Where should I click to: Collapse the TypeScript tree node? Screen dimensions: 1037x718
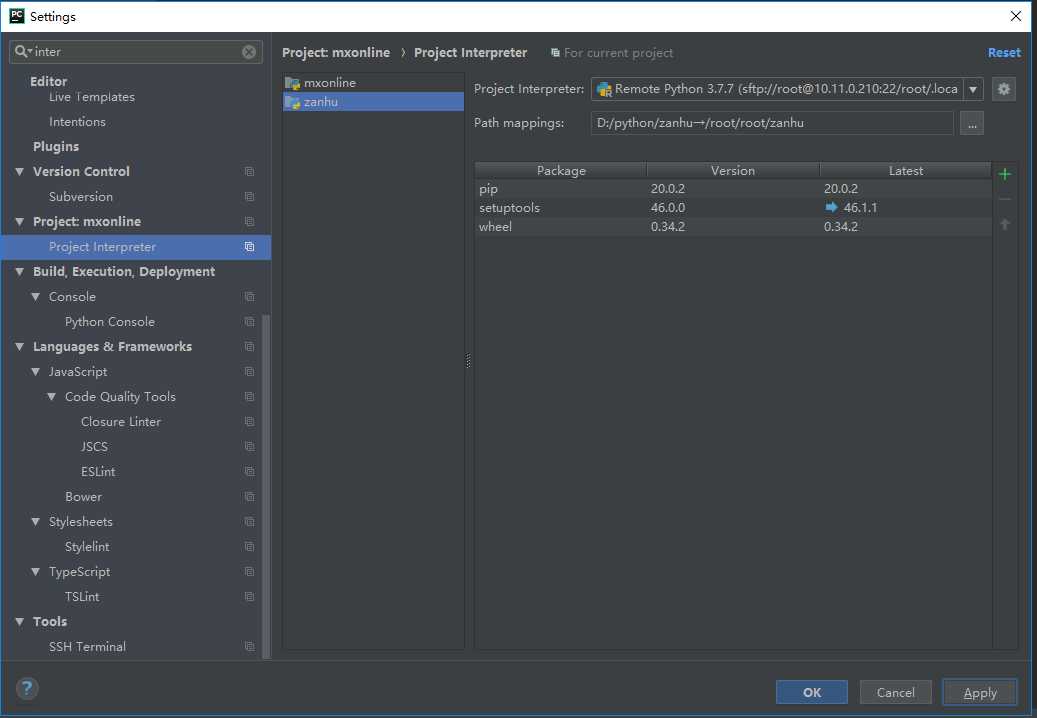[x=36, y=572]
